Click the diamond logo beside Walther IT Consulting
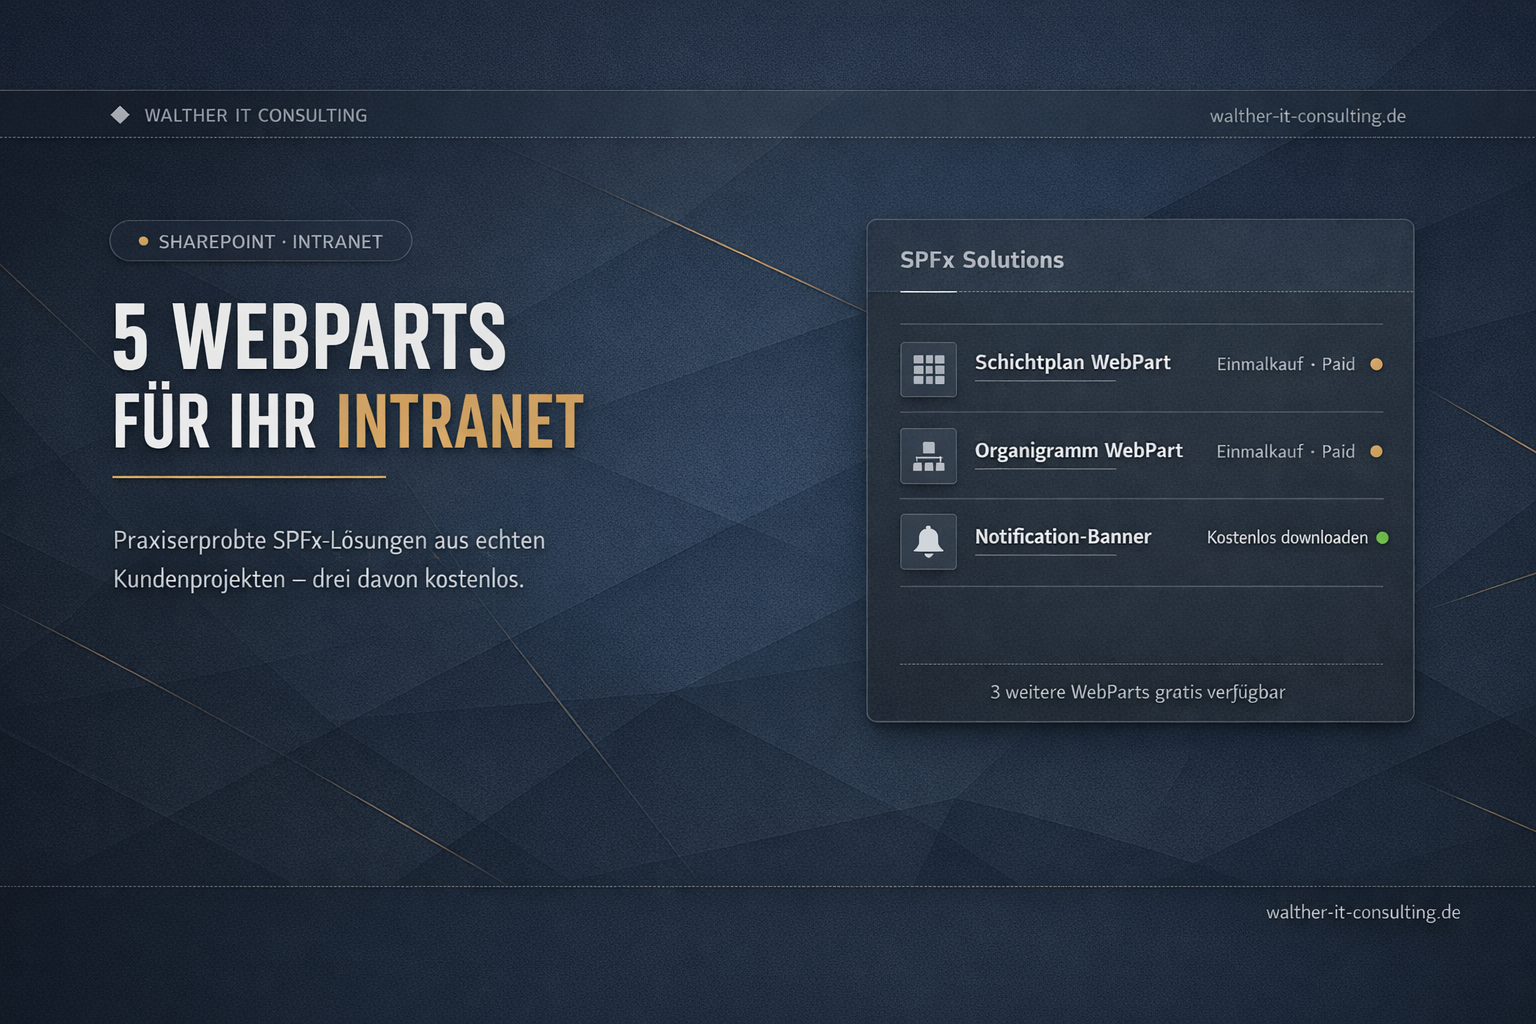Screen dimensions: 1536x1024 (120, 115)
